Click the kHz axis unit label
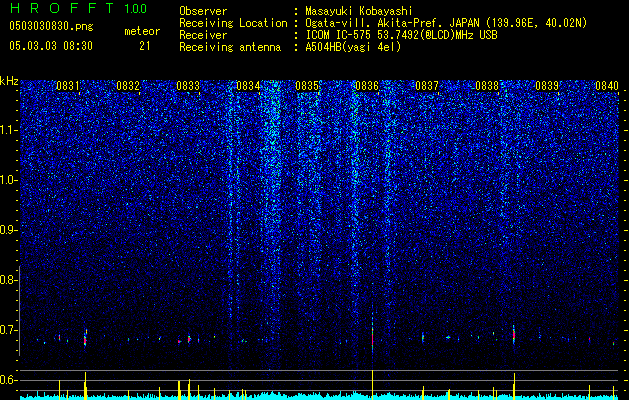 pyautogui.click(x=9, y=81)
